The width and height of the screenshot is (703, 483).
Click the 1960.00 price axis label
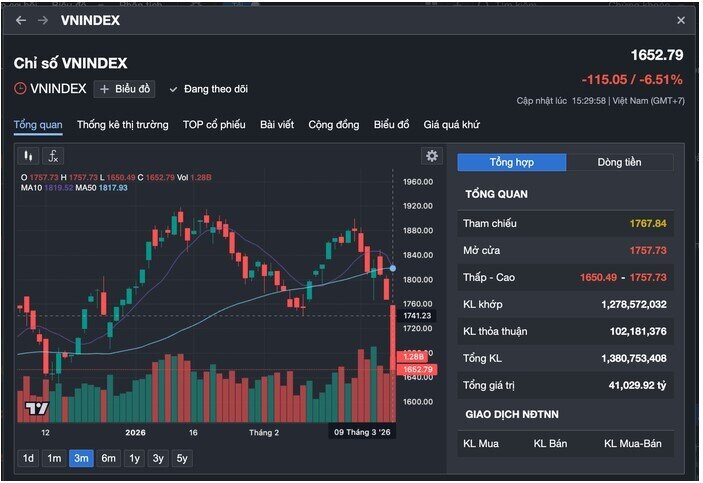point(417,182)
